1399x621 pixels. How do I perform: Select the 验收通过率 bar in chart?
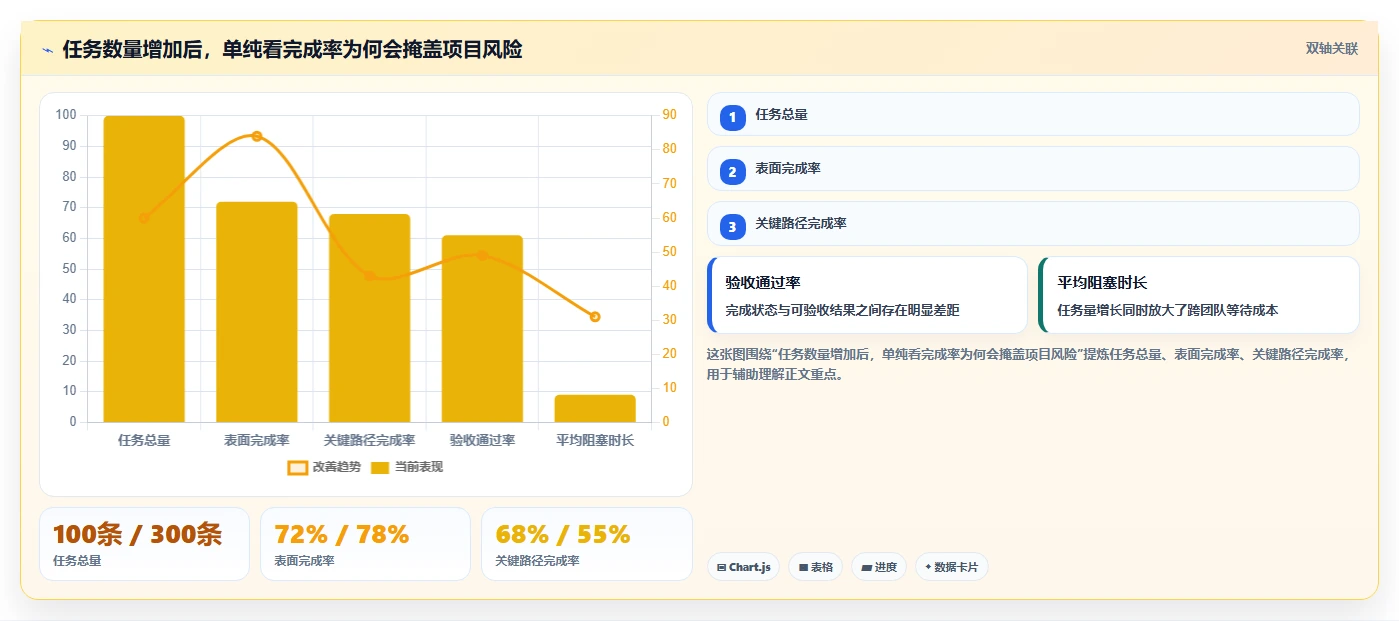[x=482, y=329]
